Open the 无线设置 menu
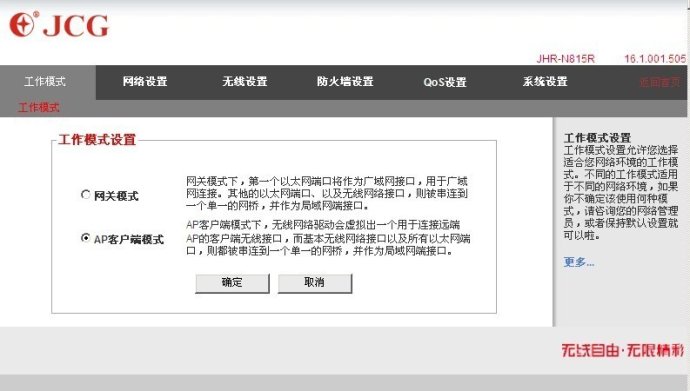This screenshot has height=391, width=690. (x=245, y=82)
